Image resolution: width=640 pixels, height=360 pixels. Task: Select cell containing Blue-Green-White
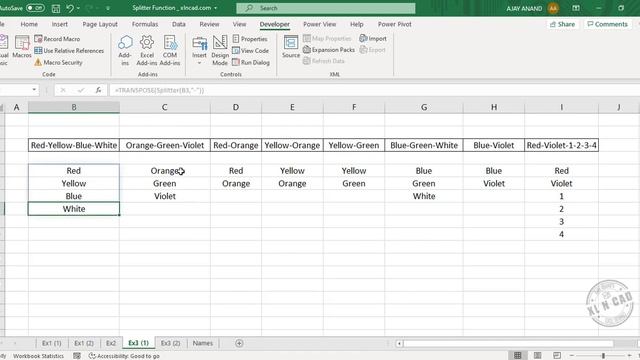pos(424,145)
